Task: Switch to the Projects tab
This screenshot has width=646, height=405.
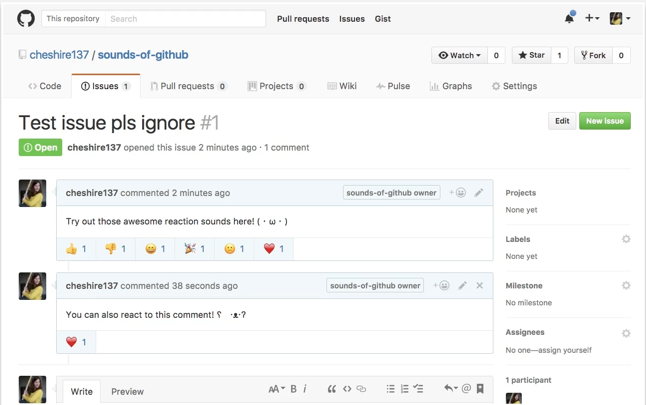Action: 276,86
